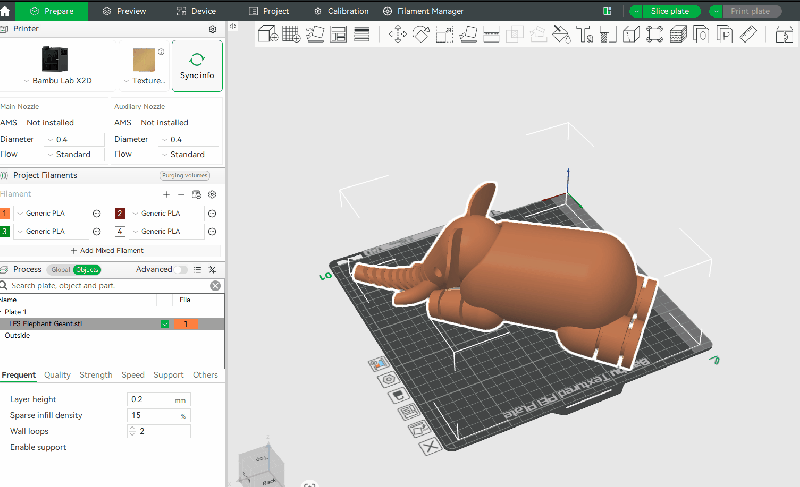
Task: Open the Textured plate type dropdown
Action: click(x=145, y=81)
